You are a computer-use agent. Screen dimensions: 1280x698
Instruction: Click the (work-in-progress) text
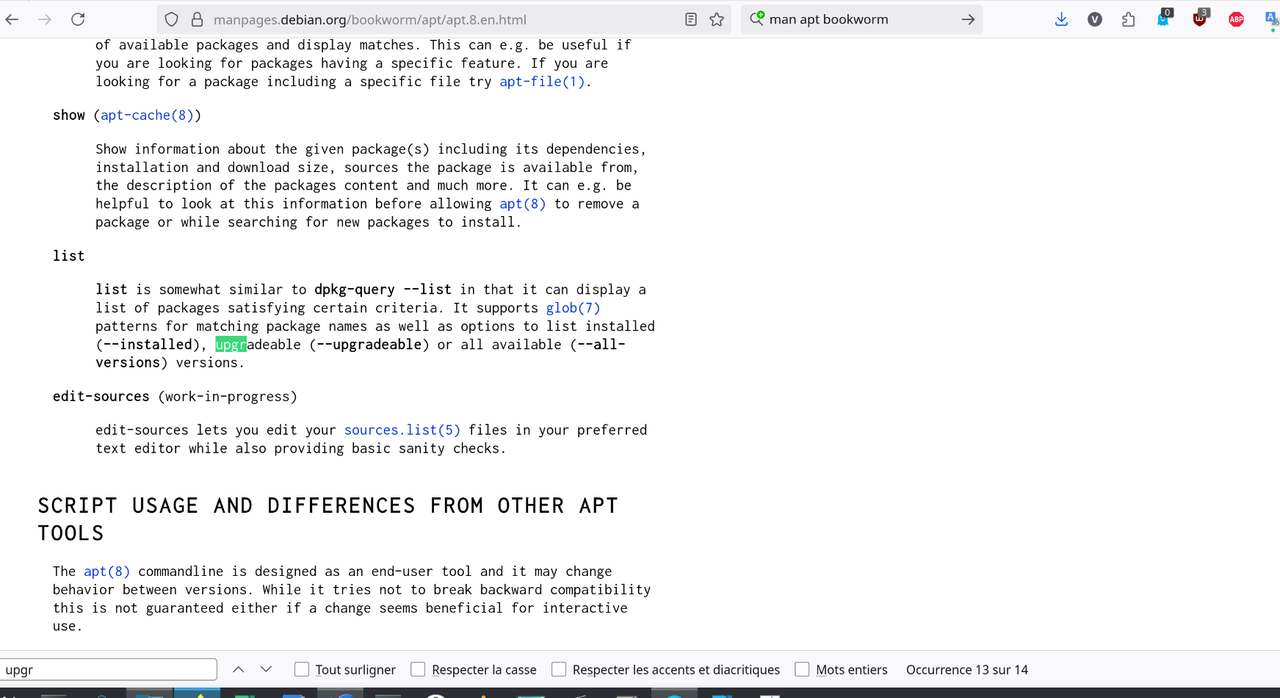228,396
